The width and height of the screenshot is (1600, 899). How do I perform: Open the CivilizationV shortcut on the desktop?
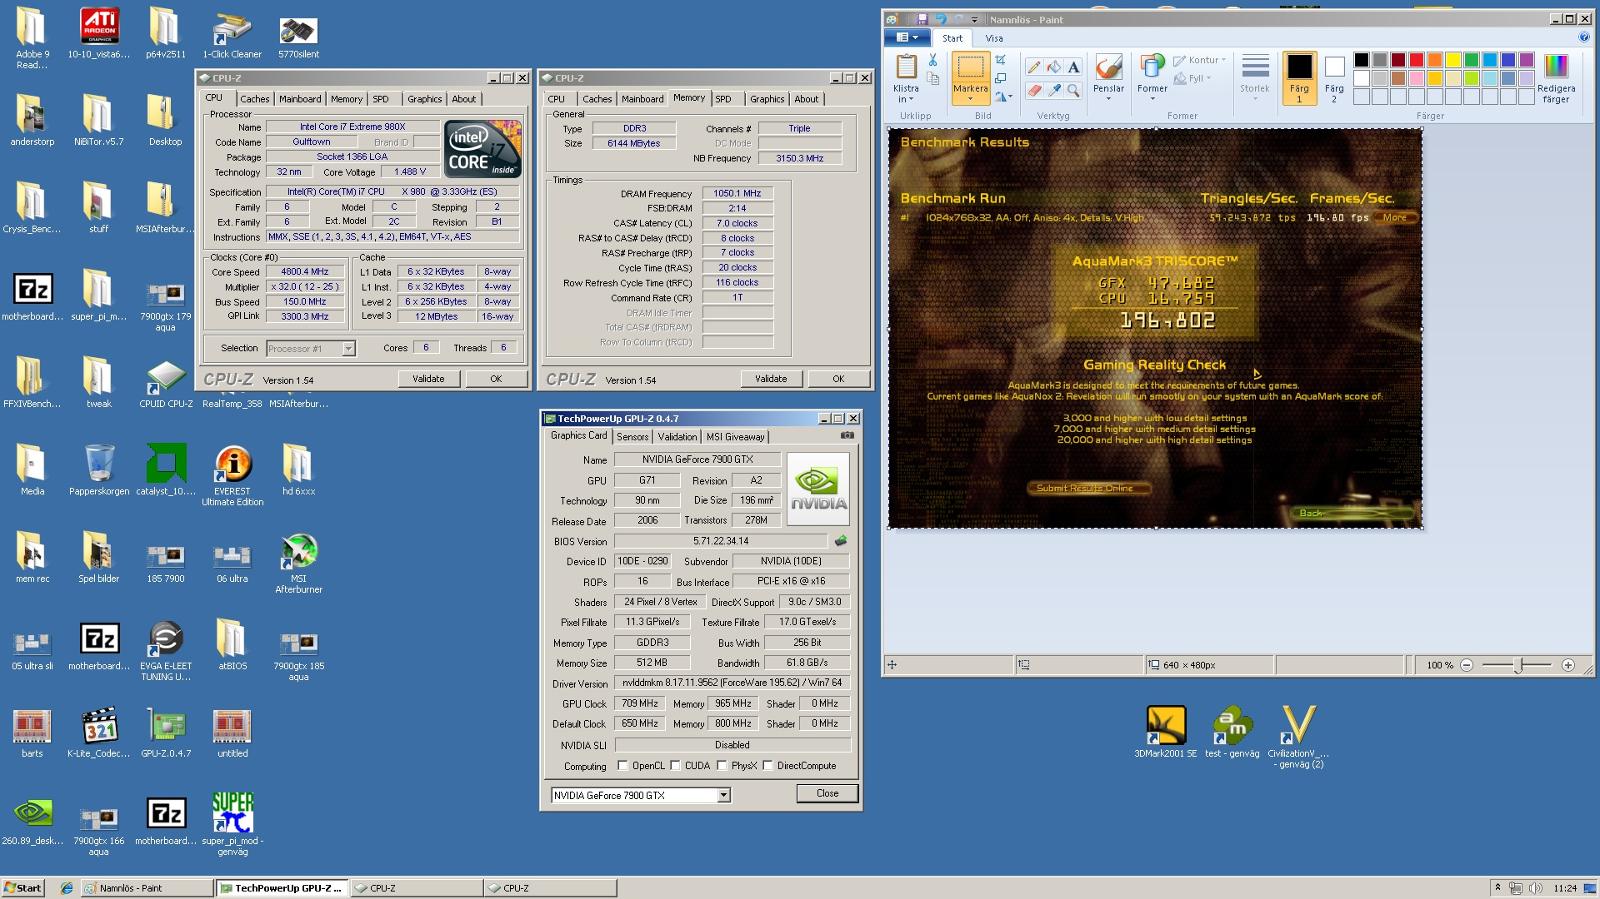click(1298, 736)
